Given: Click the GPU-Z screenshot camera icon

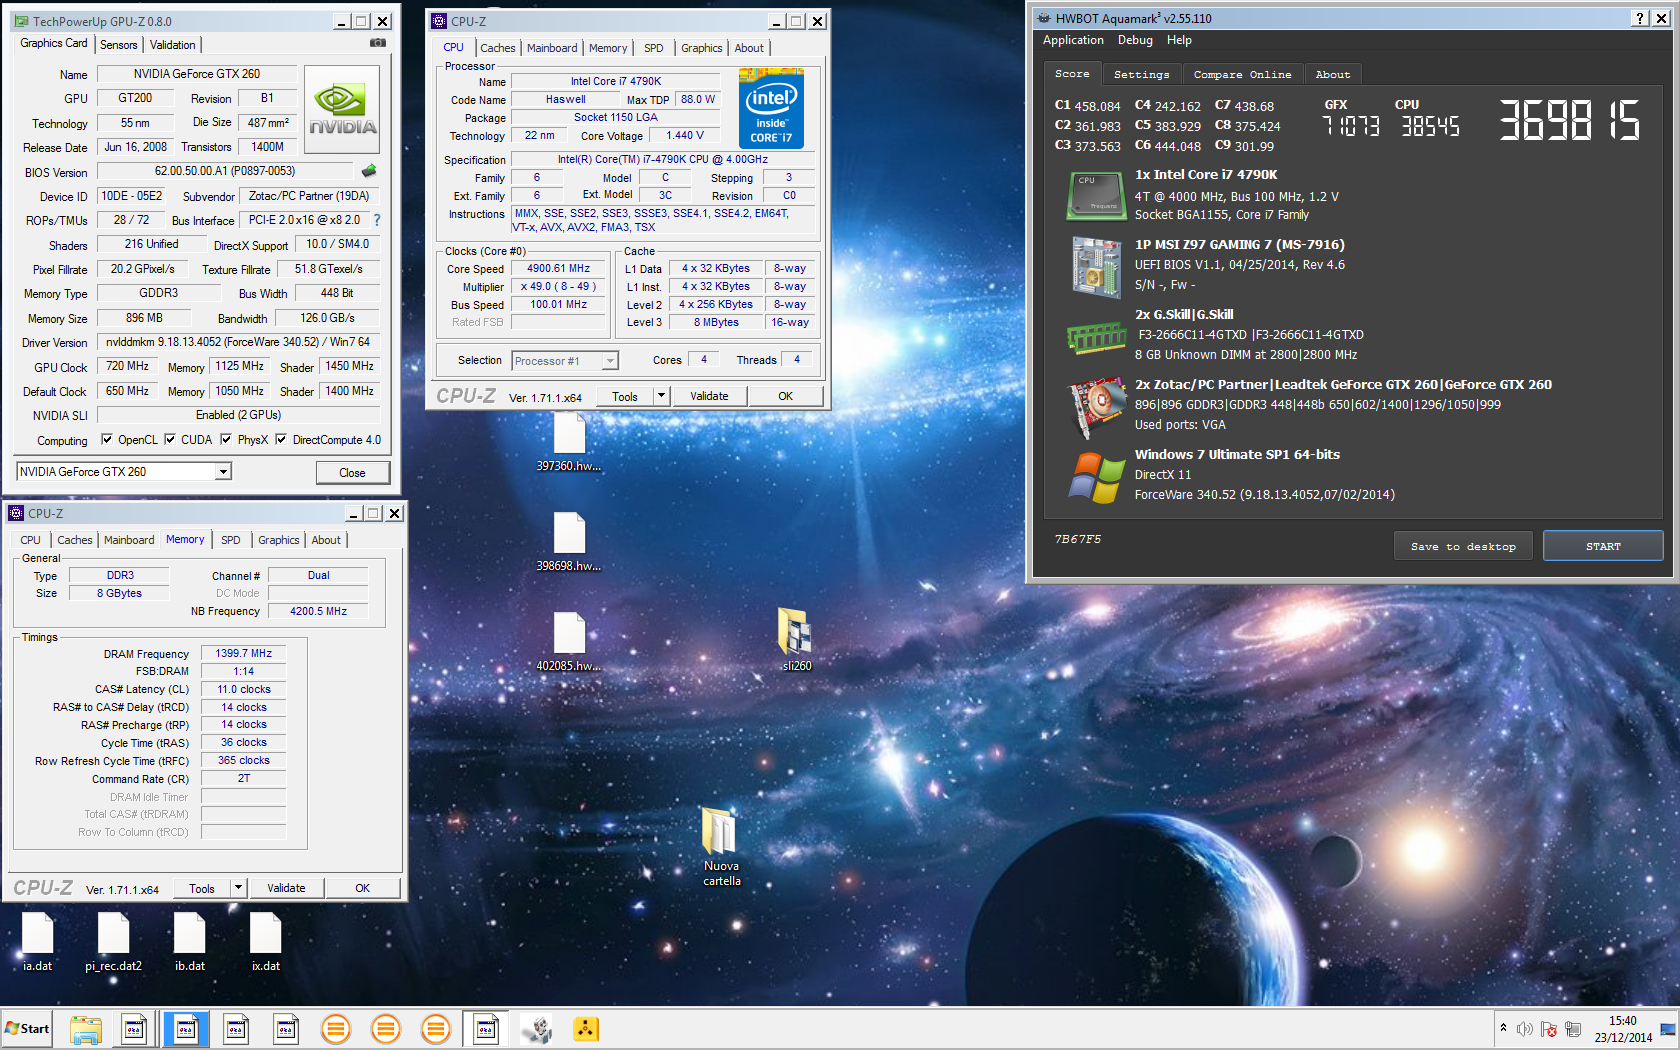Looking at the screenshot, I should click(378, 43).
